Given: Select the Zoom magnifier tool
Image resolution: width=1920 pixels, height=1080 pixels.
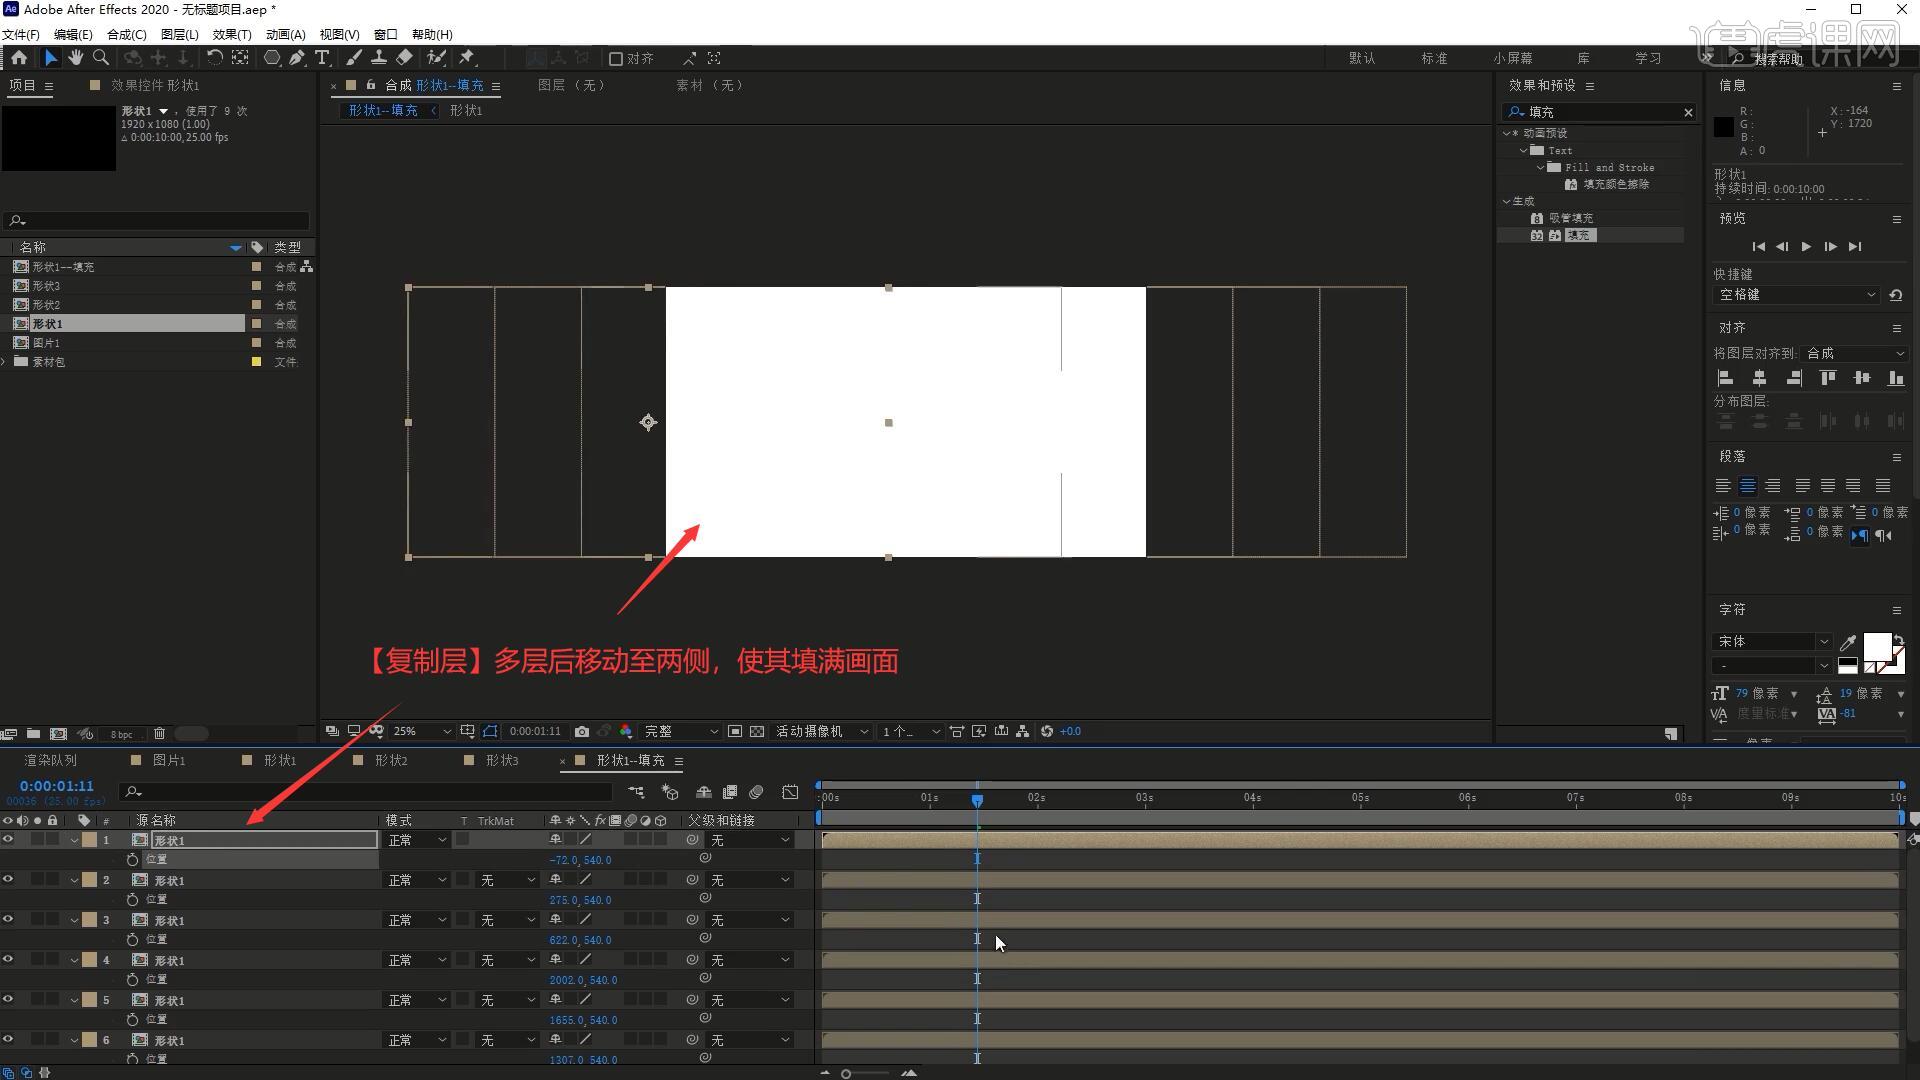Looking at the screenshot, I should coord(101,58).
